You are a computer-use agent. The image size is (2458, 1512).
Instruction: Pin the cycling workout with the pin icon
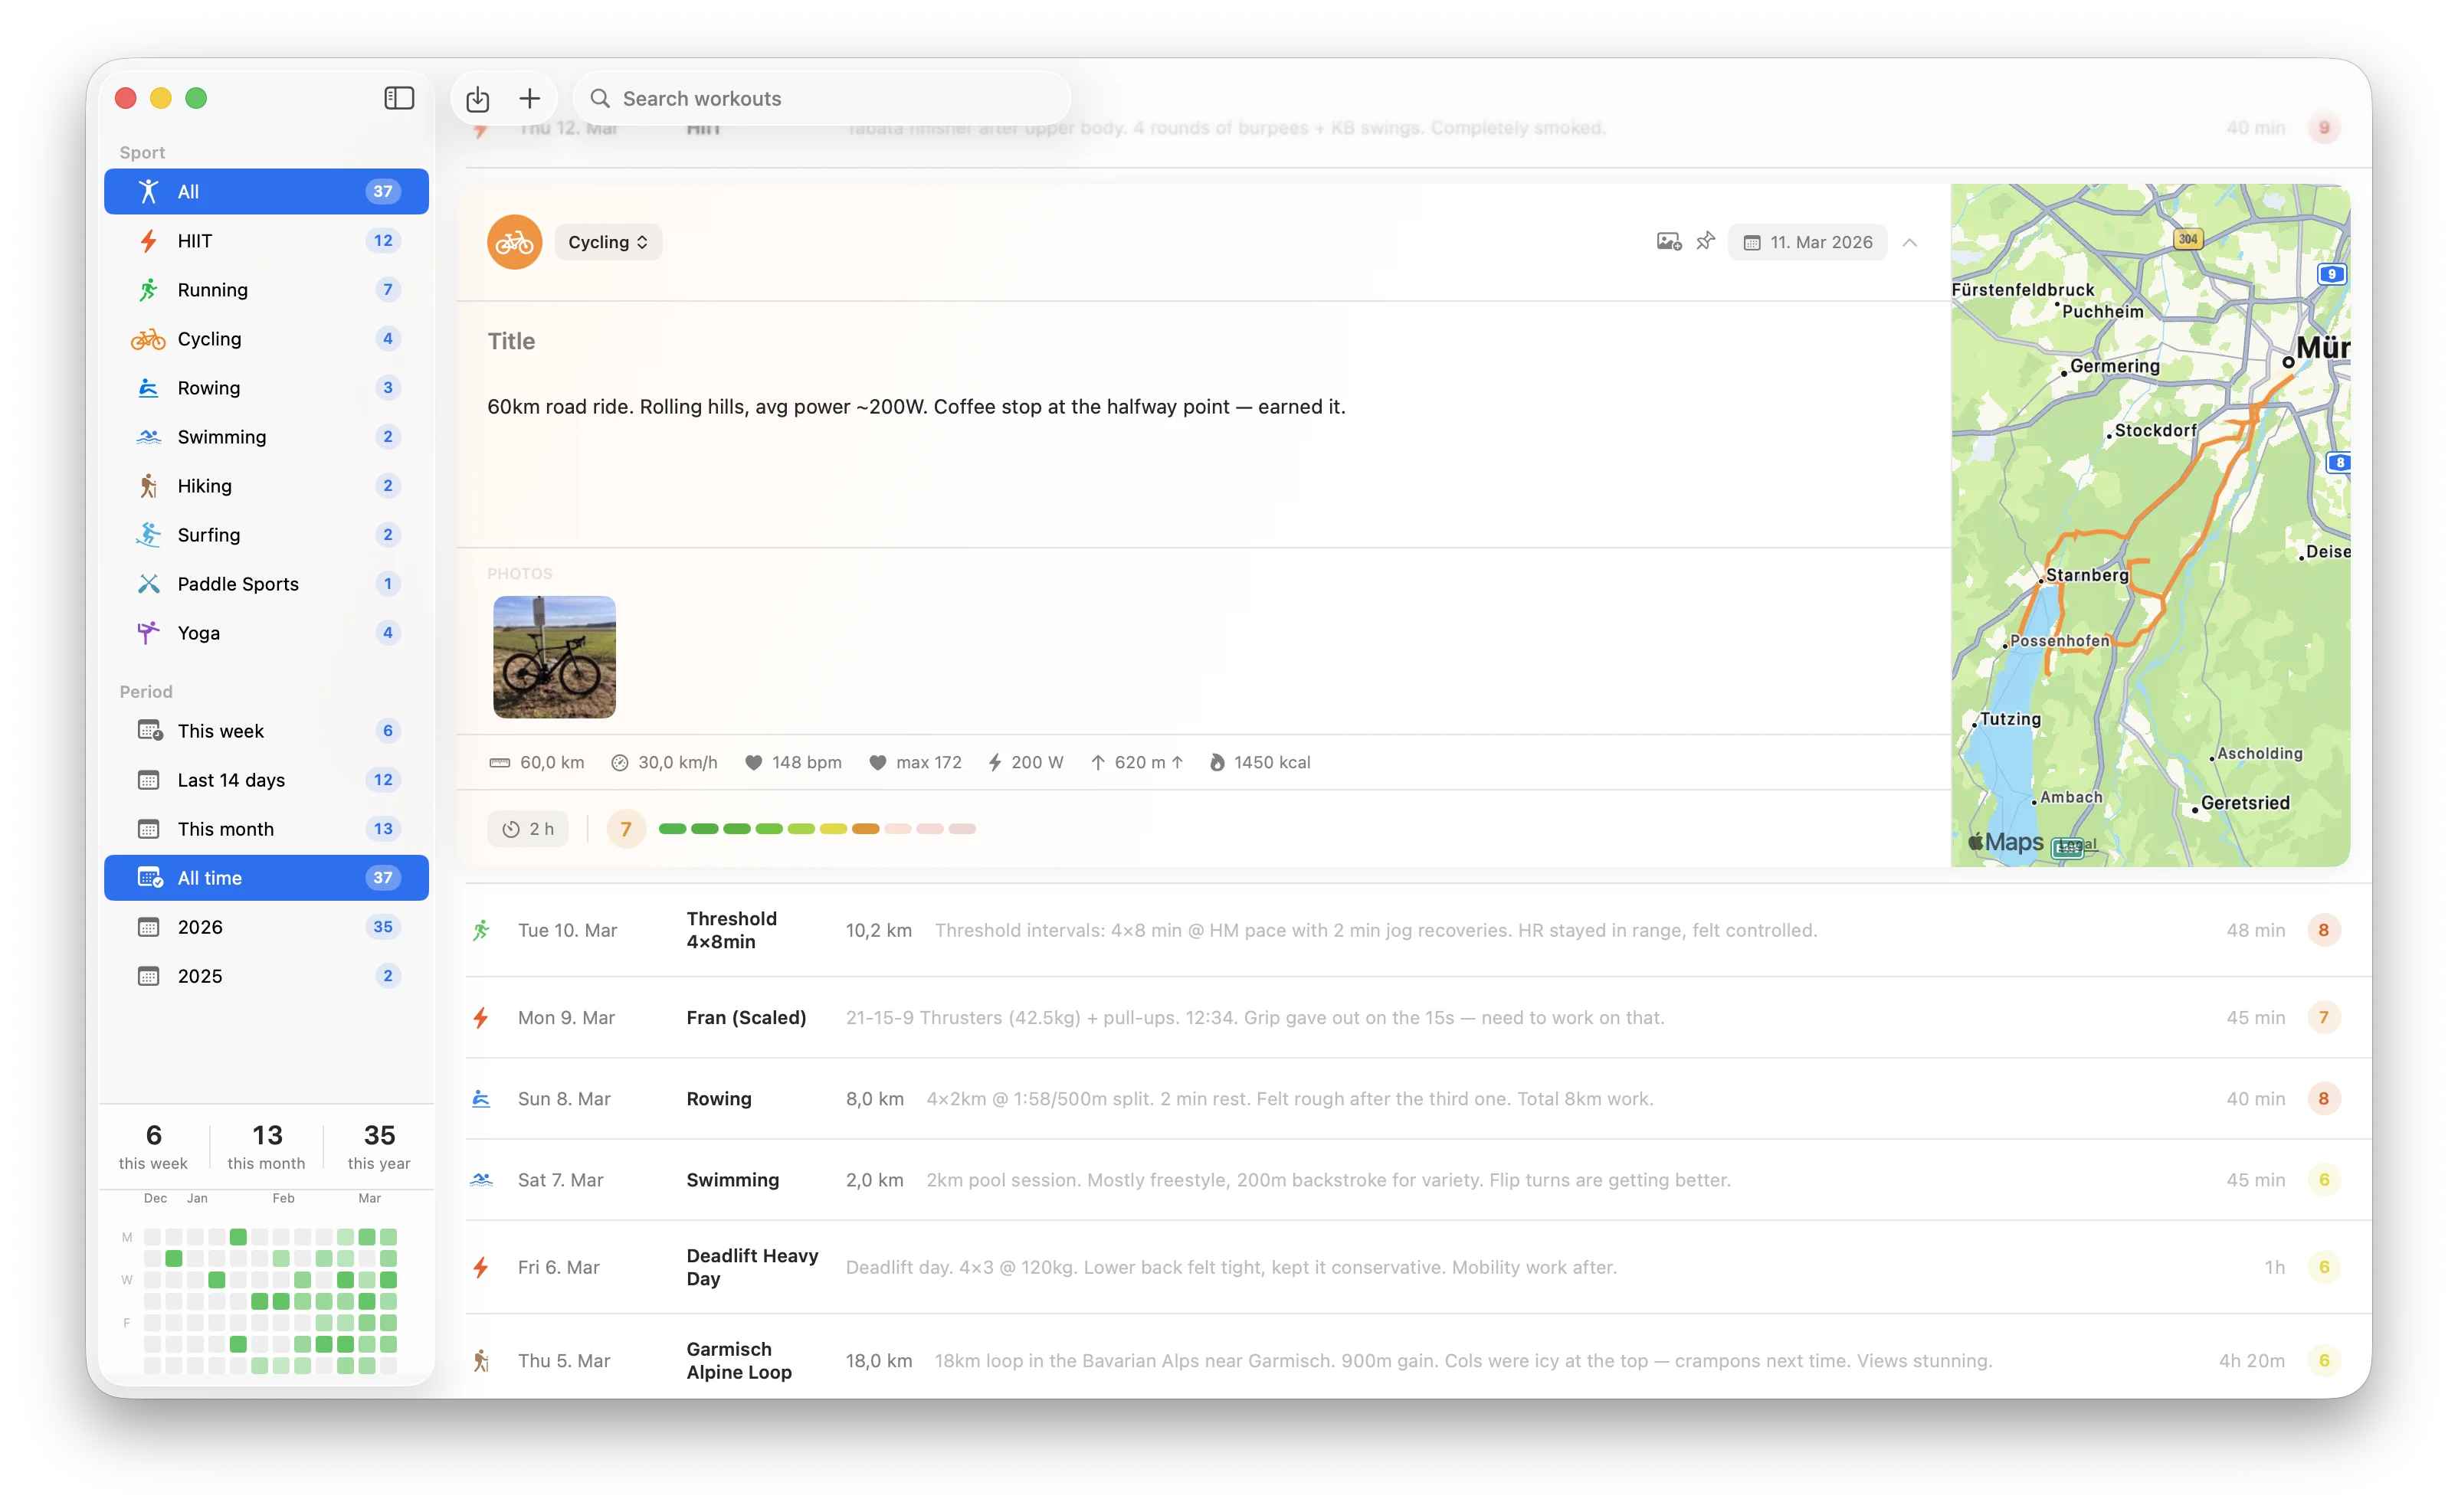click(x=1705, y=241)
